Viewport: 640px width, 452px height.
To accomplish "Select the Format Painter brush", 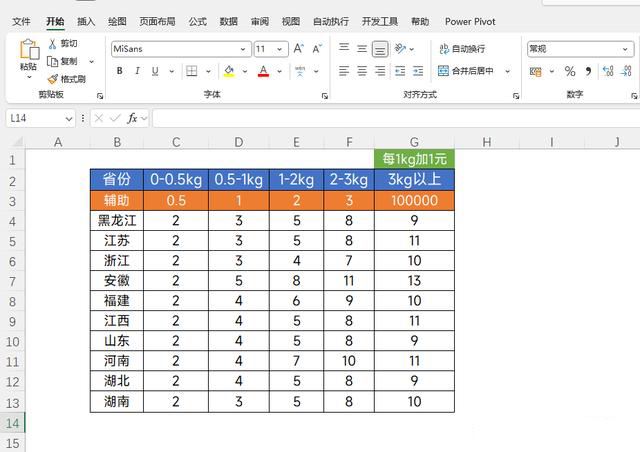I will point(53,79).
